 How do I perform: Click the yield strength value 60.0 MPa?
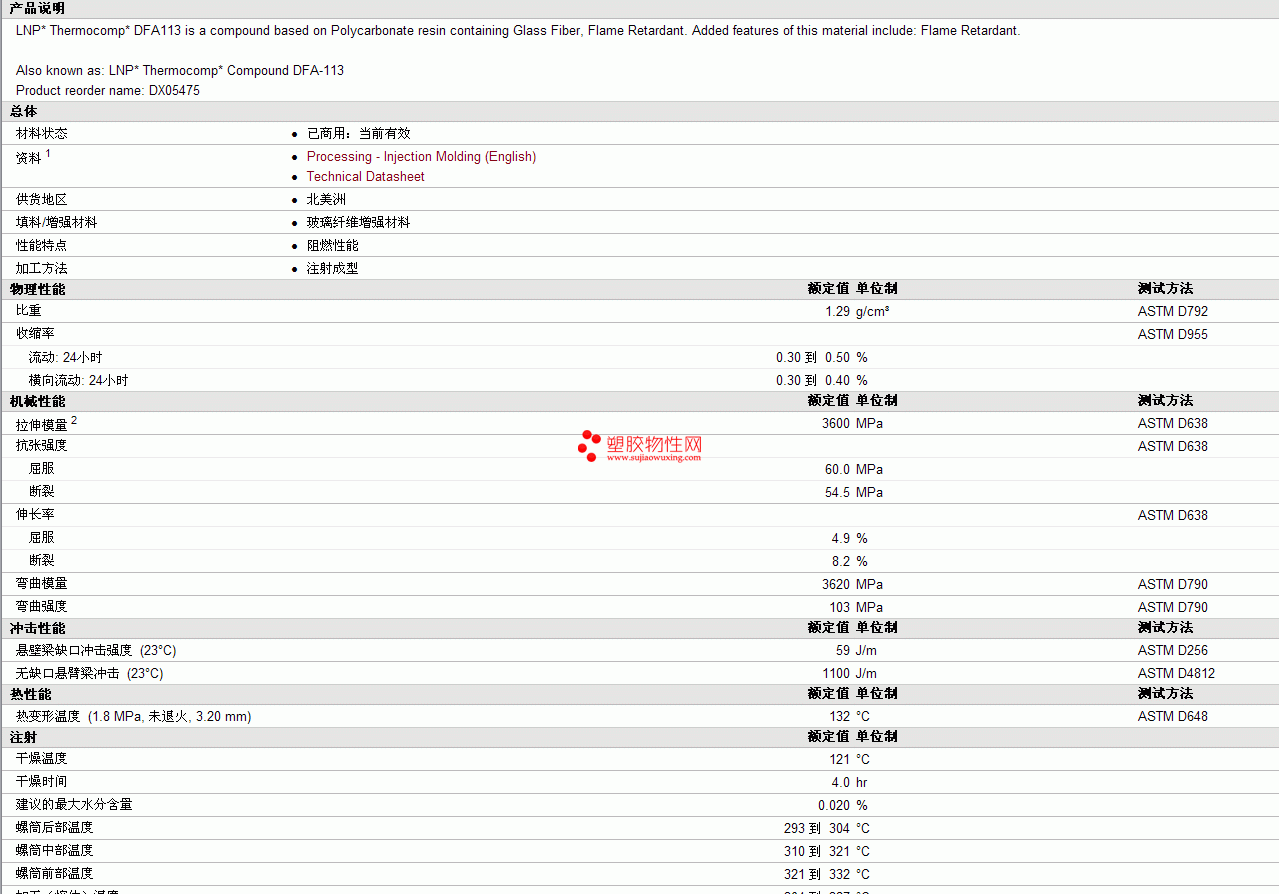pos(854,469)
